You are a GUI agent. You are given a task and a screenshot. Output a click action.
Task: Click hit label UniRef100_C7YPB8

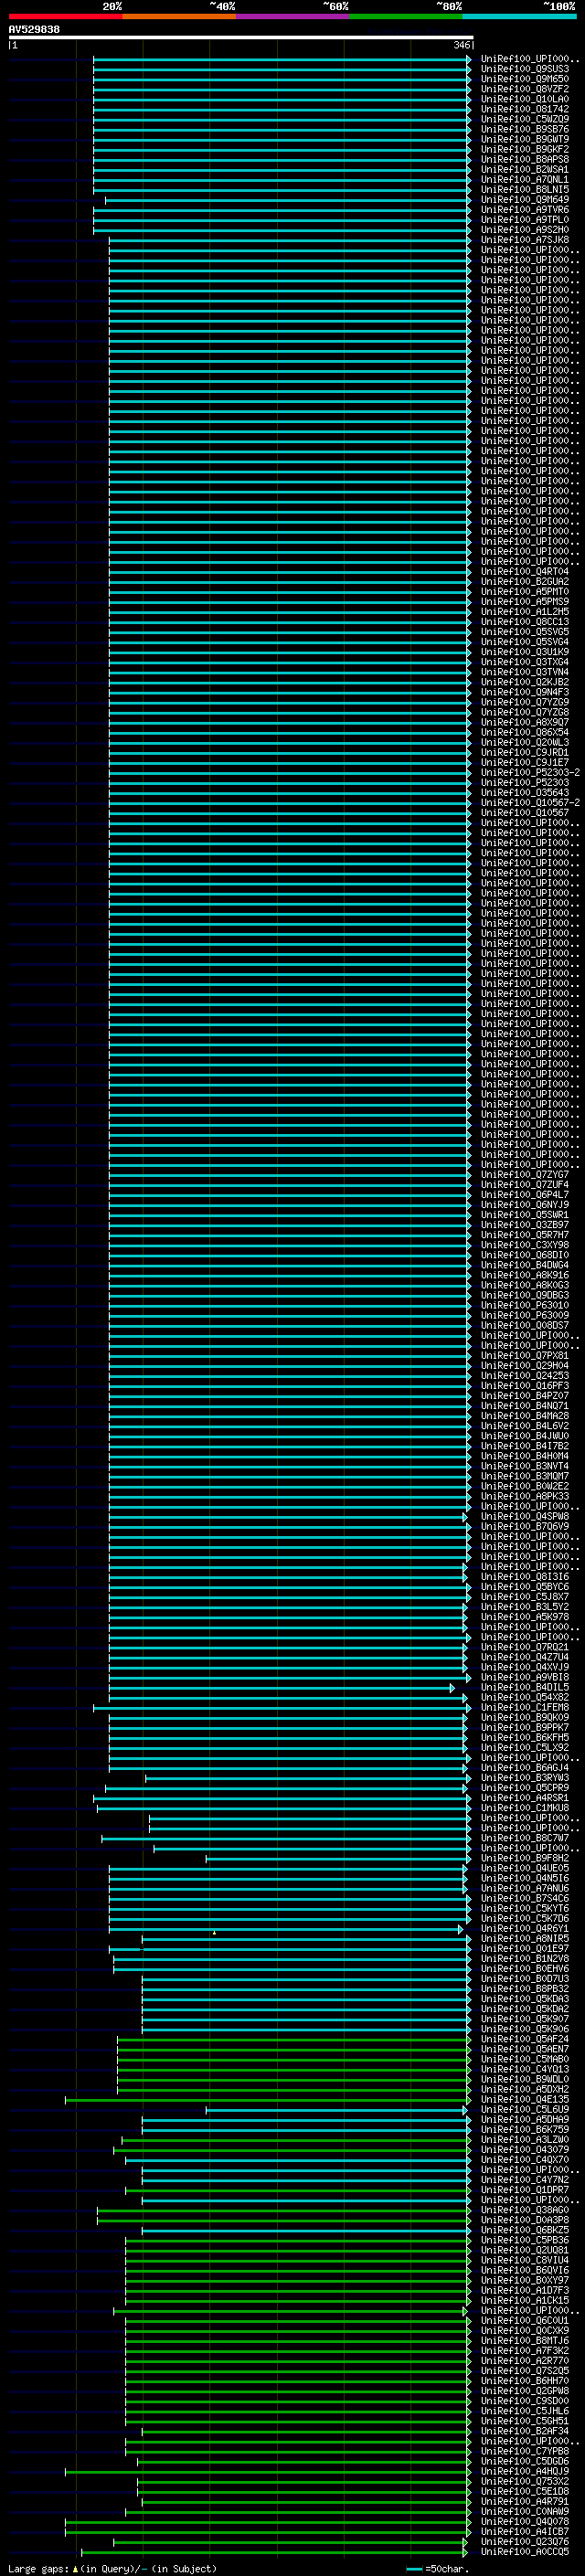pos(525,2452)
